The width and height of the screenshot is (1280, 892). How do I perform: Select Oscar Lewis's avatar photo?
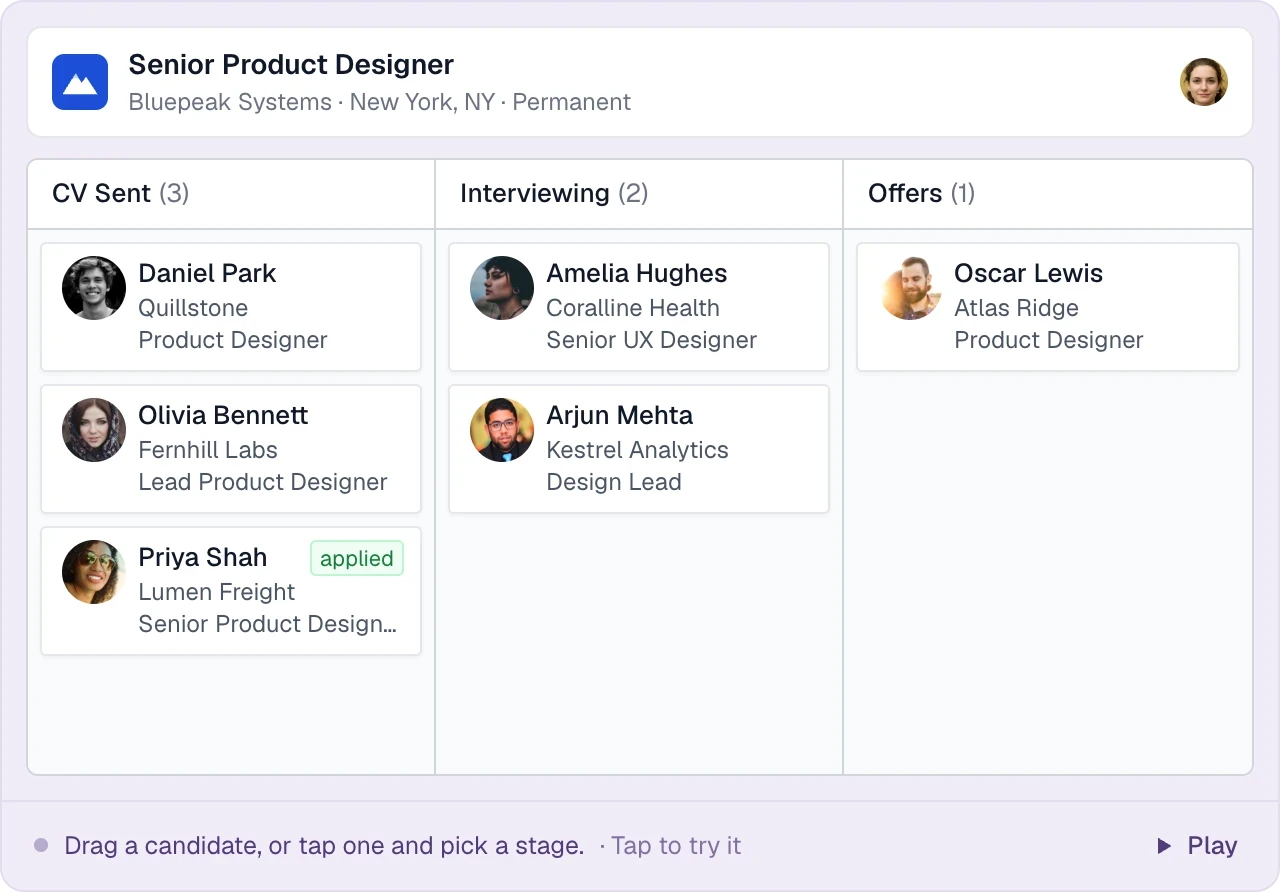pyautogui.click(x=910, y=288)
